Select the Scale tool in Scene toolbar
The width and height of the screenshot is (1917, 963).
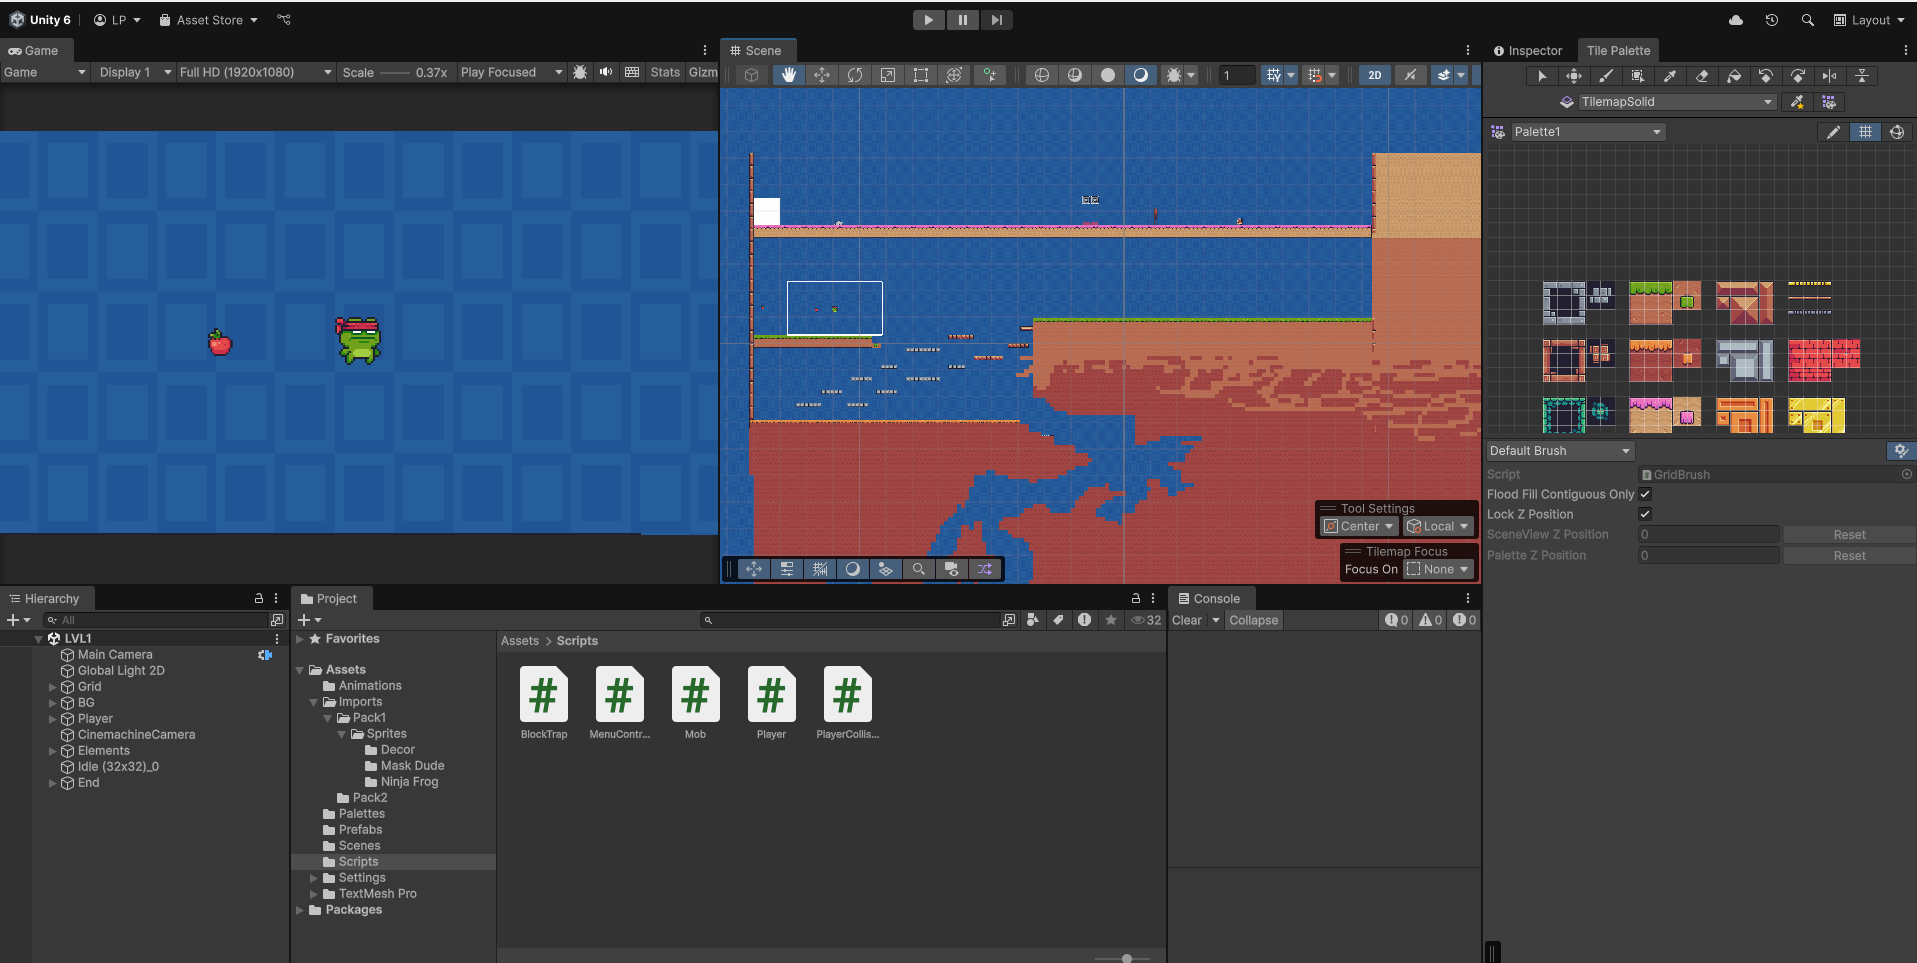[888, 75]
